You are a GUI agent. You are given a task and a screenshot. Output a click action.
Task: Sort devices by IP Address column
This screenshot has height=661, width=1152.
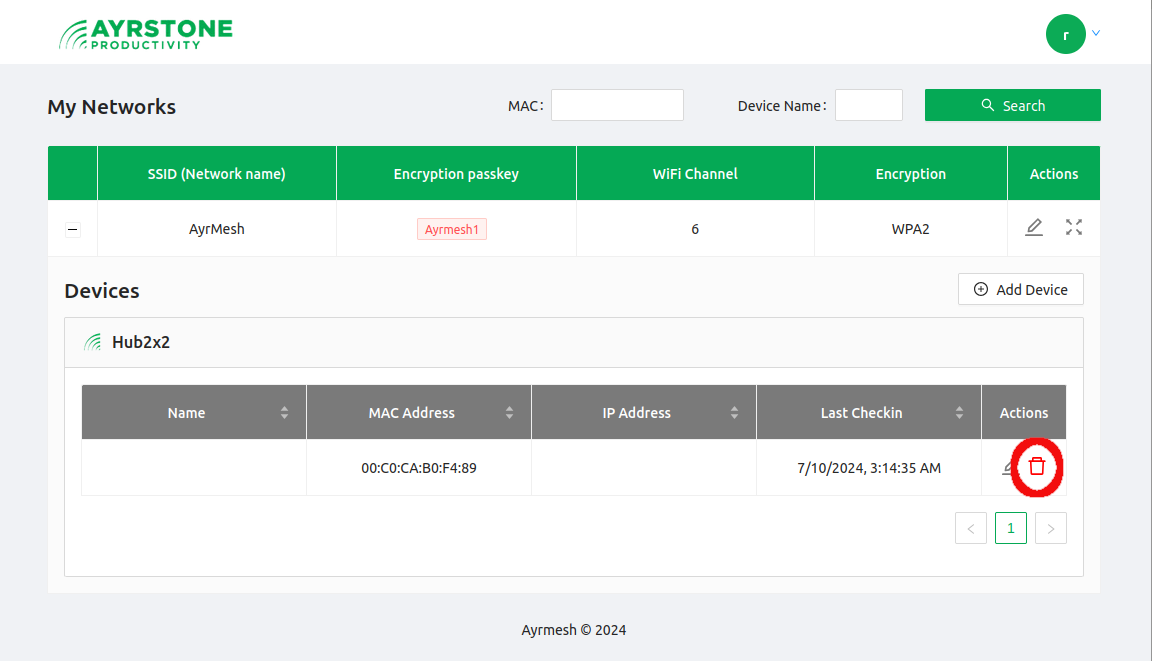coord(734,413)
